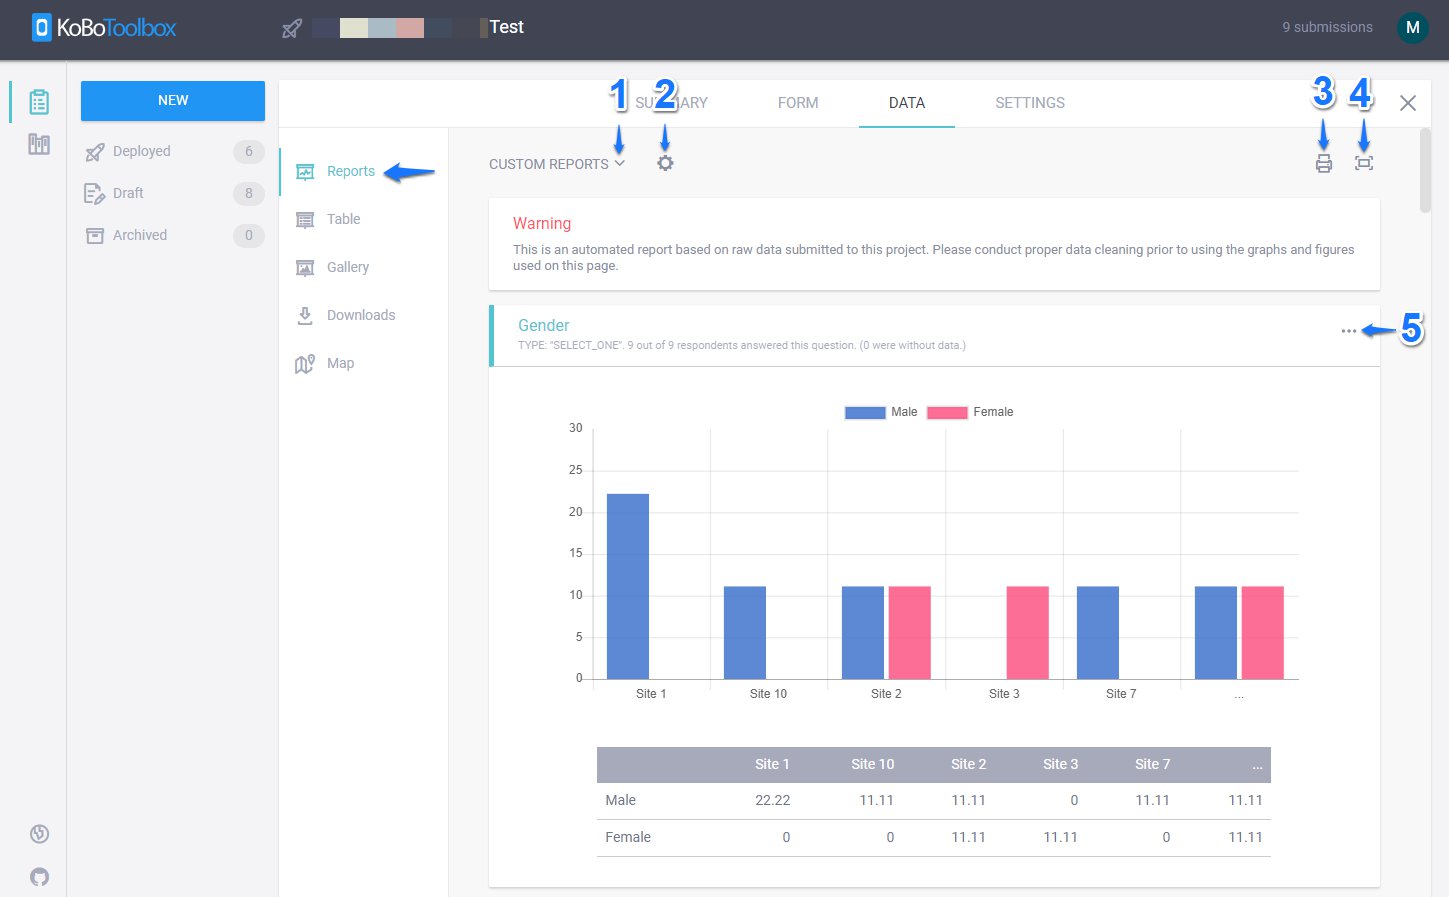Expand the Custom Reports dropdown
This screenshot has width=1449, height=897.
tap(556, 164)
